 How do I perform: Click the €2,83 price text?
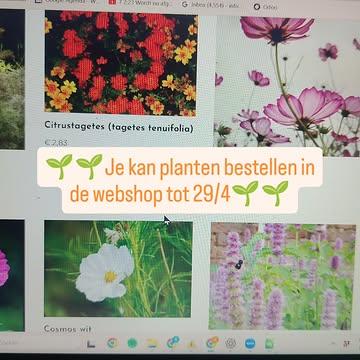(56, 143)
